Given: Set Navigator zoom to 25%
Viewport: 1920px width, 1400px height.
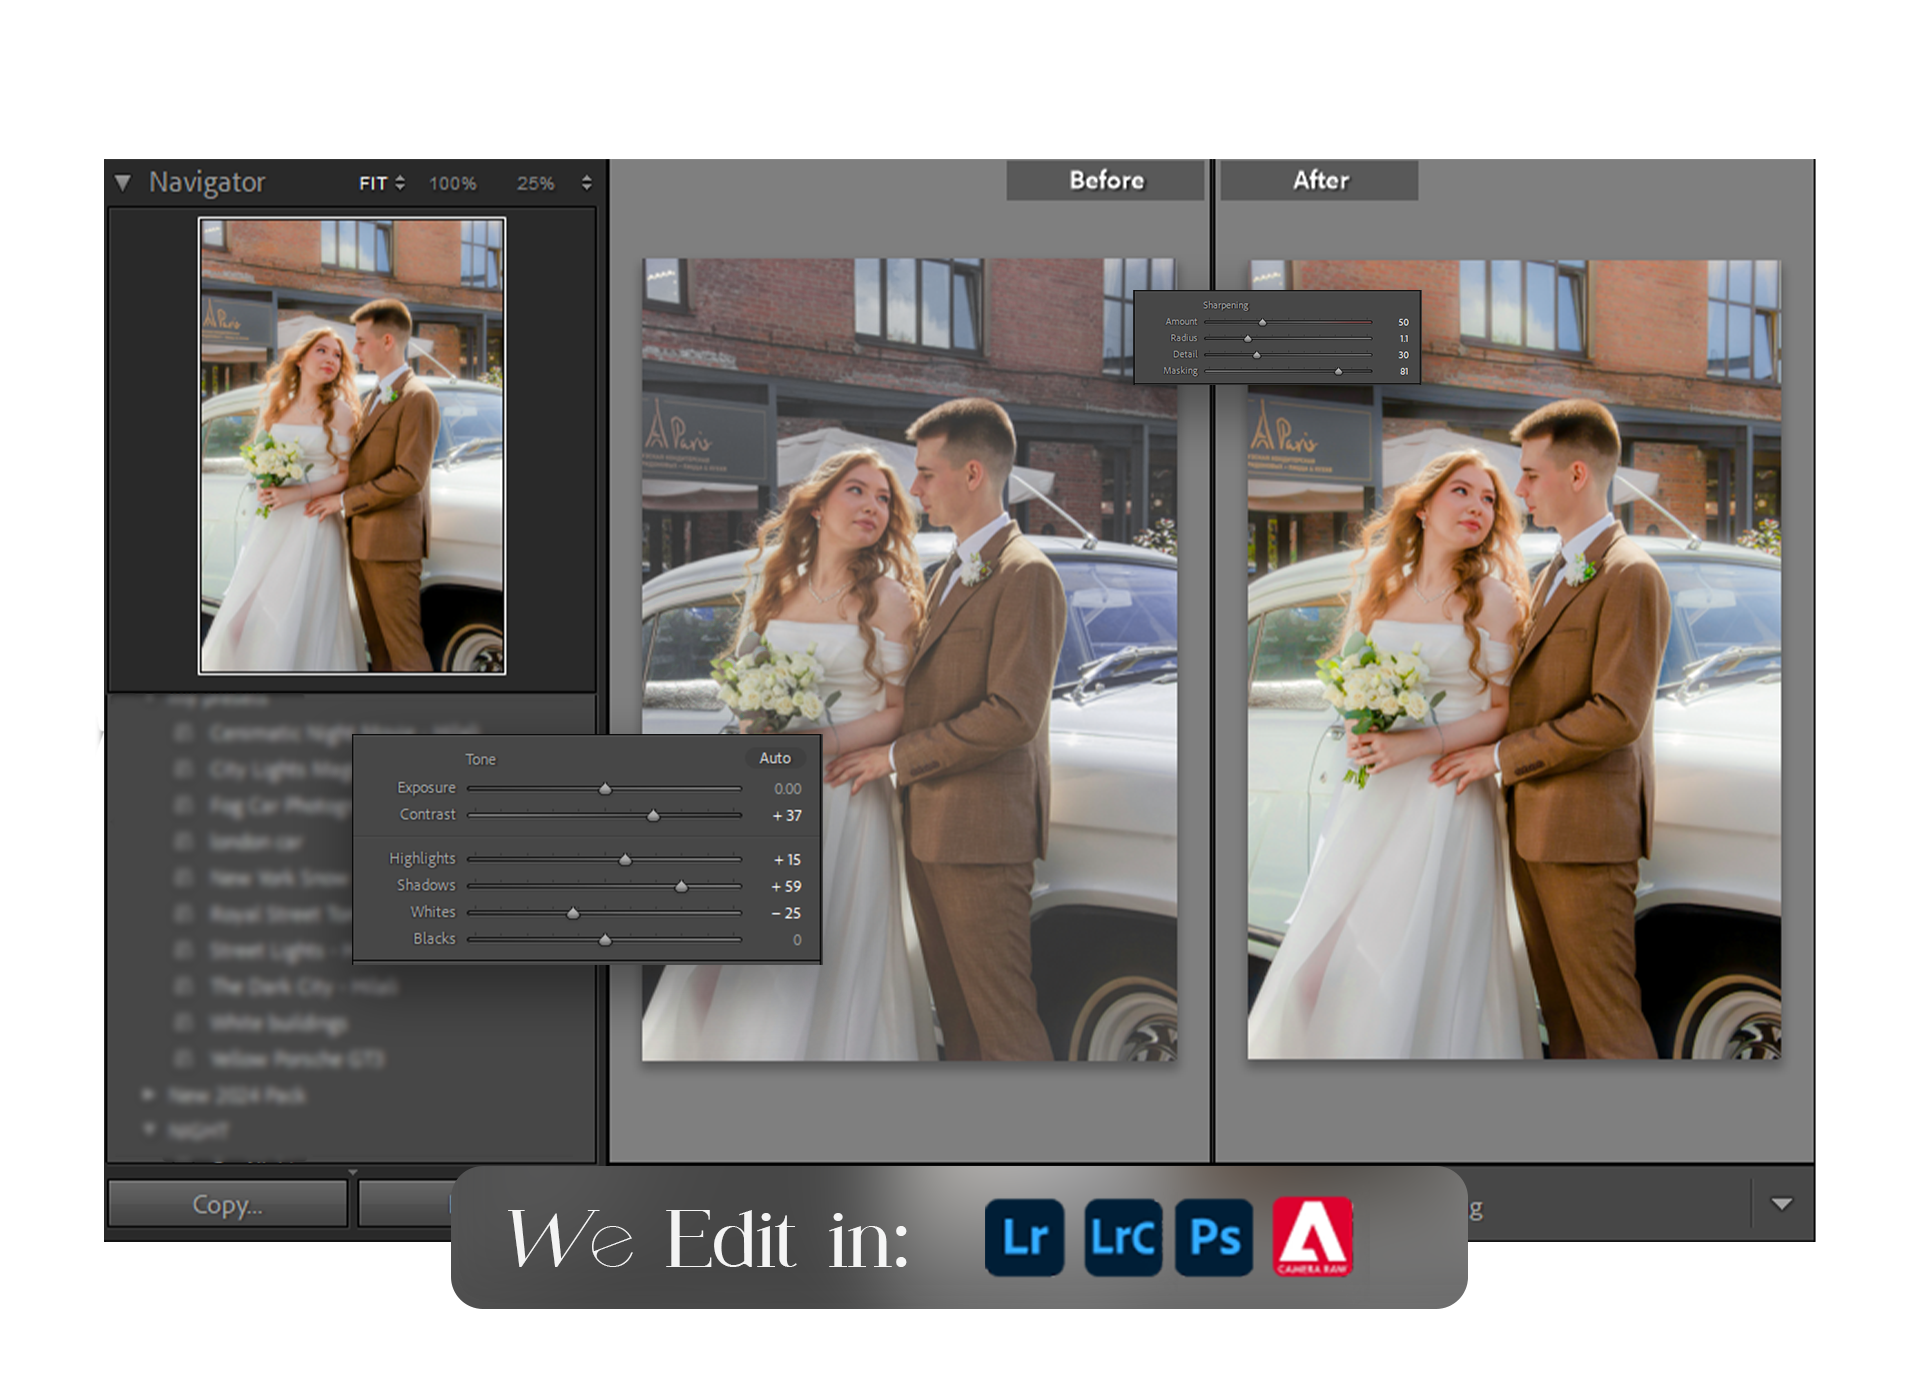Looking at the screenshot, I should point(535,184).
